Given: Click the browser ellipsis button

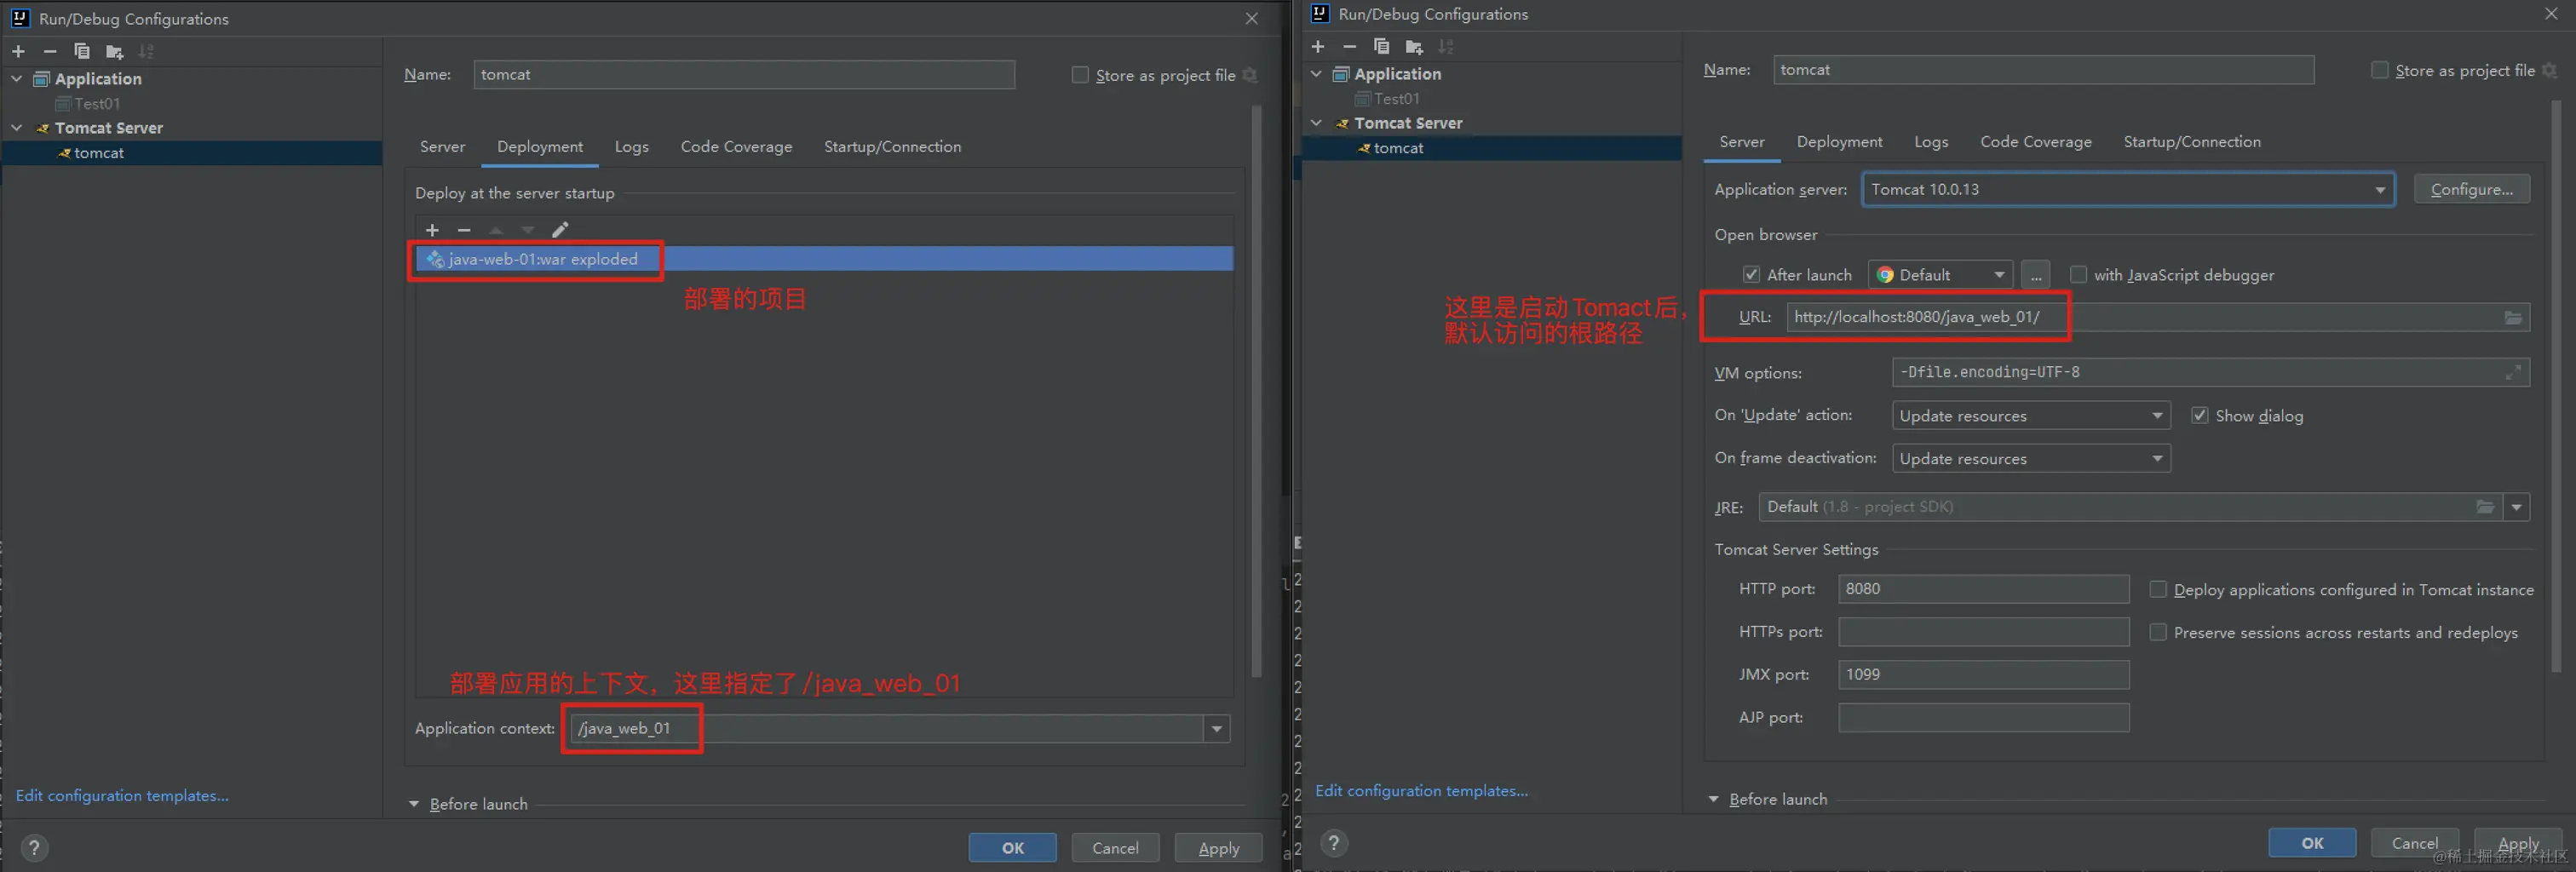Looking at the screenshot, I should (2035, 274).
